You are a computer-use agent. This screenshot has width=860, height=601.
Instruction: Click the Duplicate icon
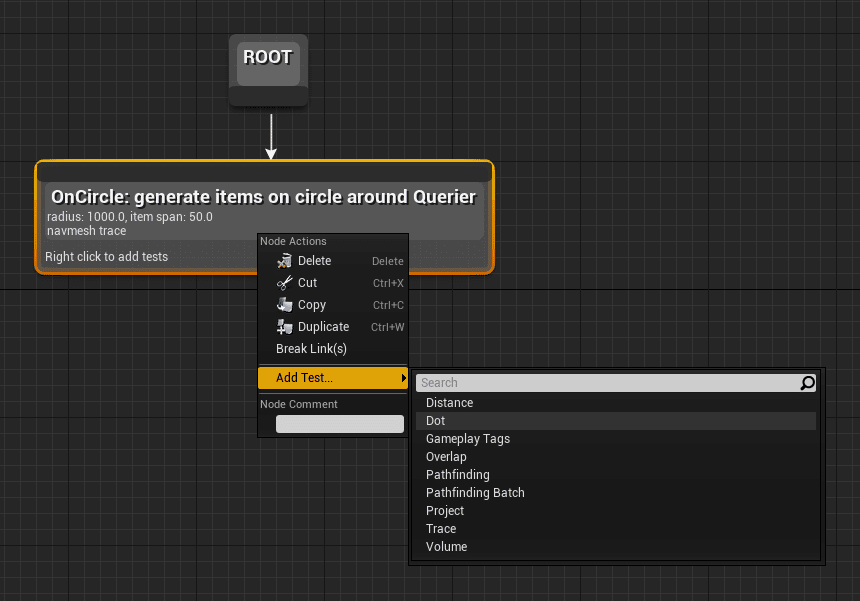284,327
